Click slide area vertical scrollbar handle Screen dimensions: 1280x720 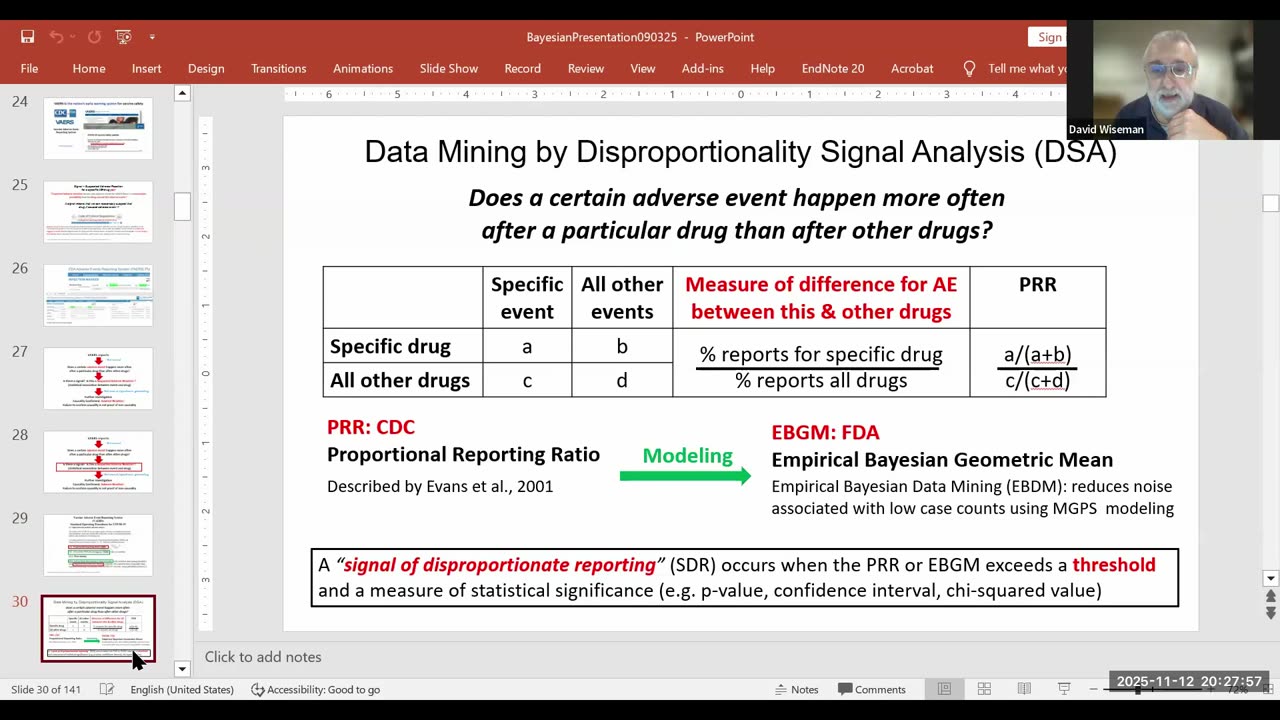(x=1270, y=203)
